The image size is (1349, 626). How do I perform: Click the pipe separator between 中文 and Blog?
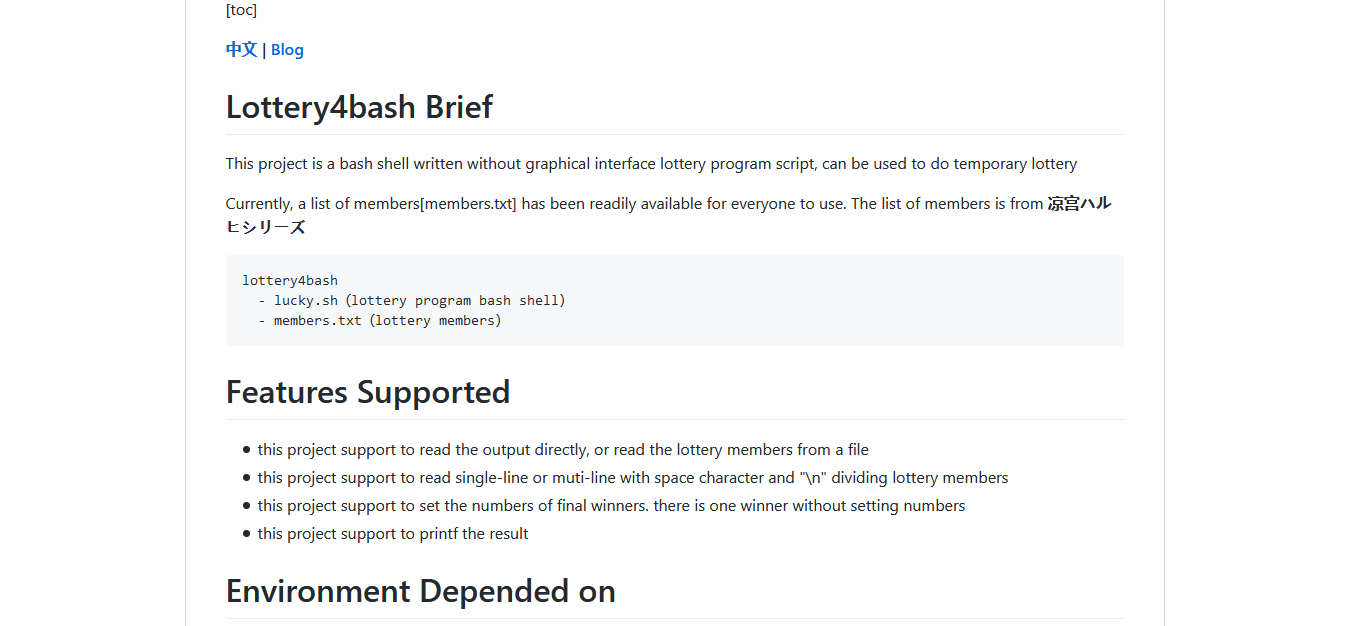pyautogui.click(x=264, y=50)
